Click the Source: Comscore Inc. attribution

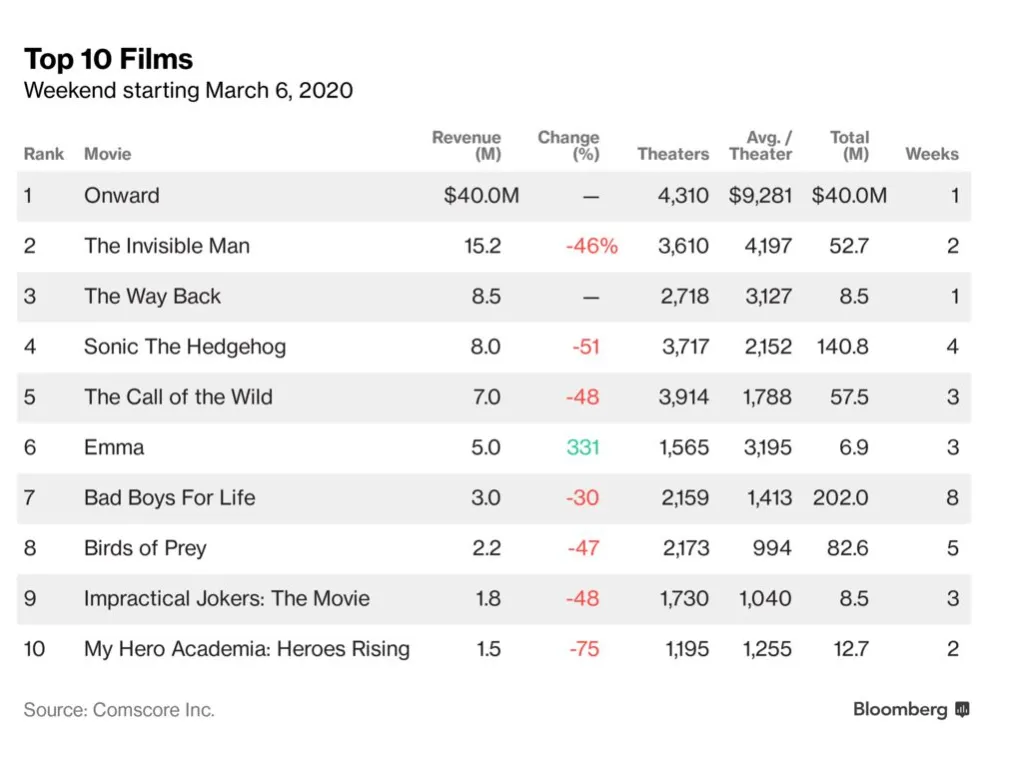pos(119,710)
